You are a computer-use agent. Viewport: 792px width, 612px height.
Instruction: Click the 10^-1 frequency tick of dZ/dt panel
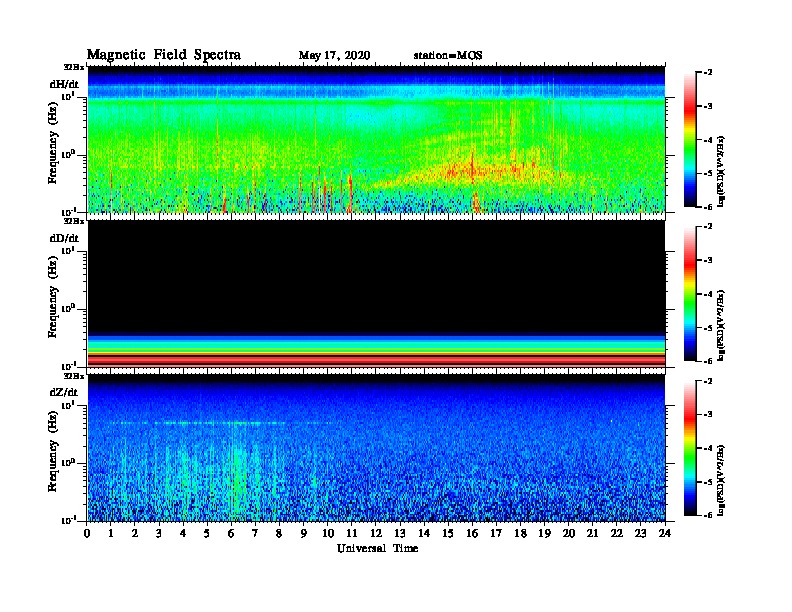[x=68, y=520]
